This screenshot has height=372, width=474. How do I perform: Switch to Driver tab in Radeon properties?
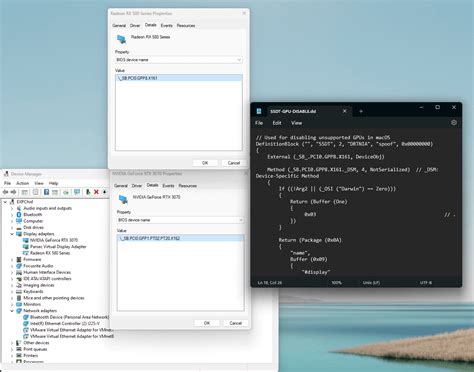pos(135,25)
